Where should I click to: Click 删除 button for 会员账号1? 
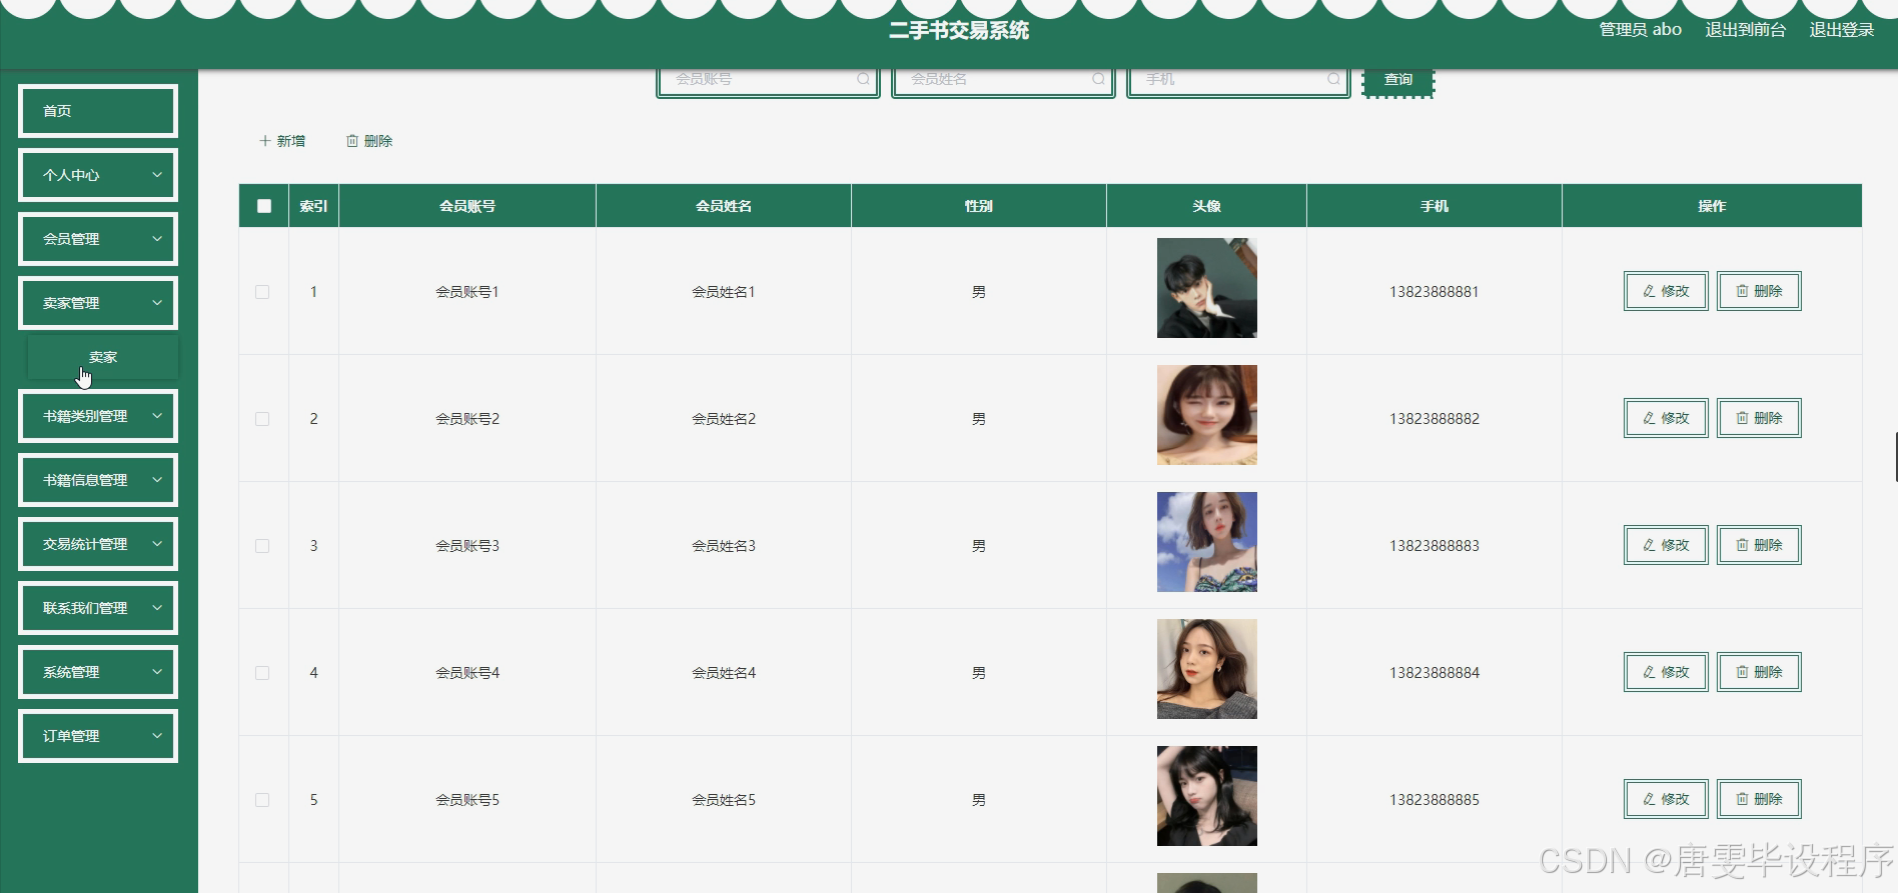(x=1759, y=291)
